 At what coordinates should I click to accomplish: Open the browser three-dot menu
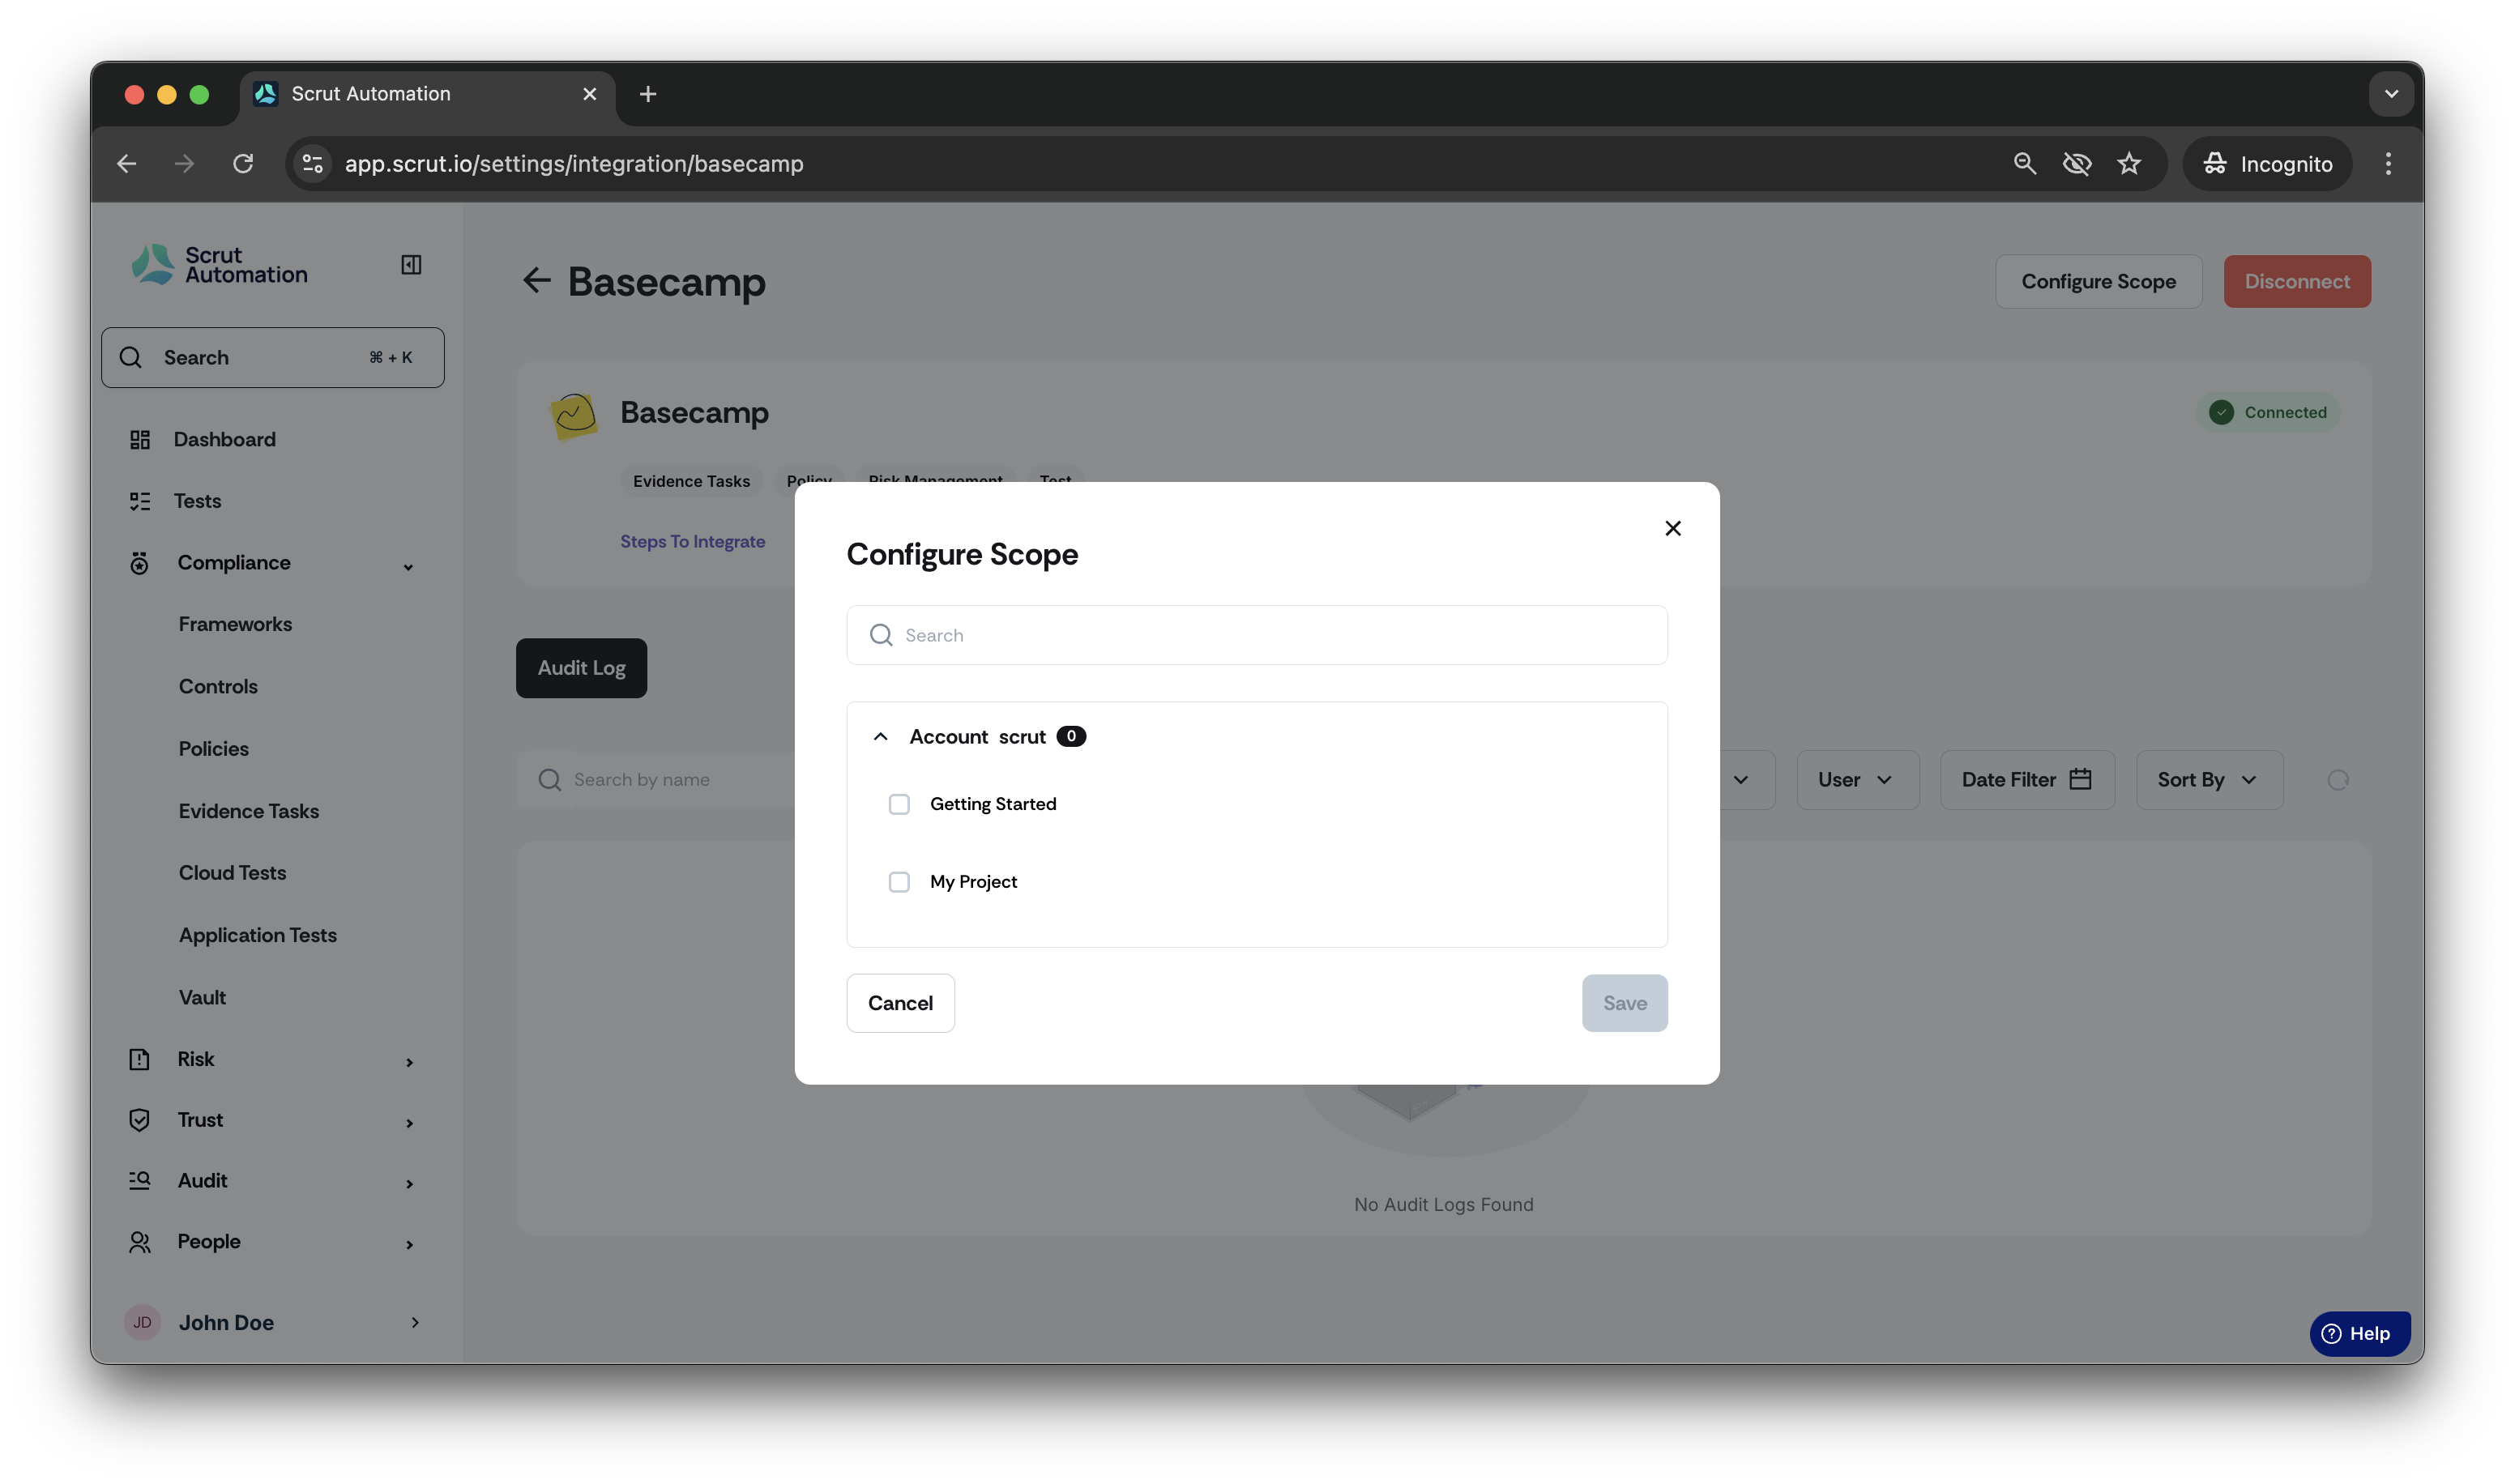[2388, 164]
